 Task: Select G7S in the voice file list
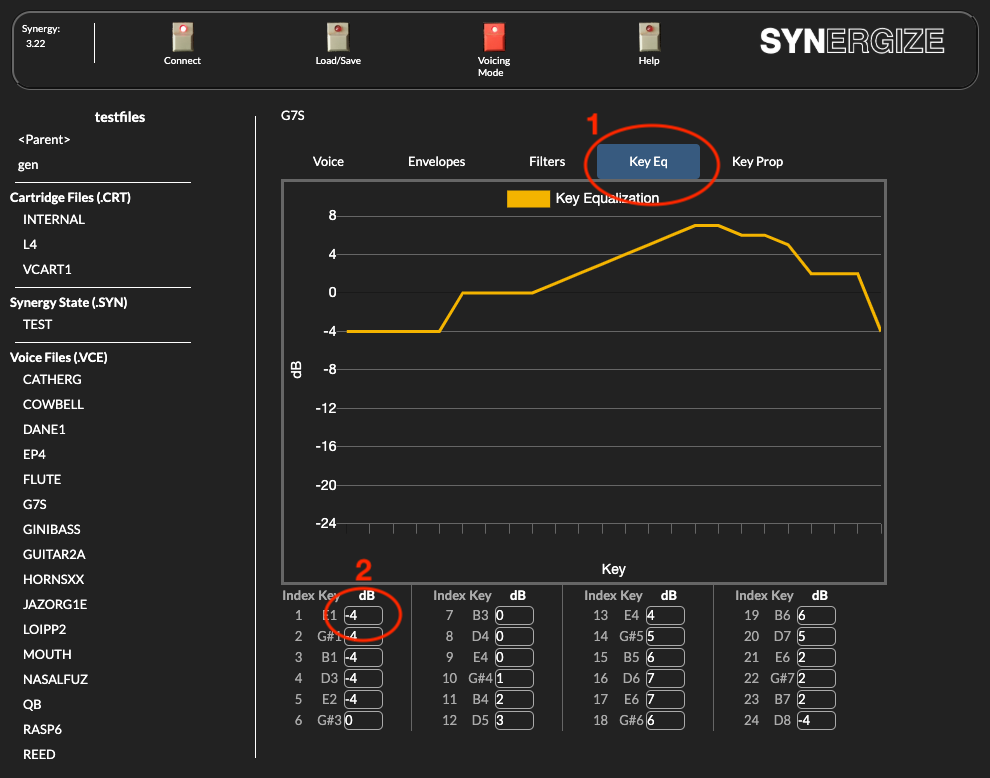[35, 505]
